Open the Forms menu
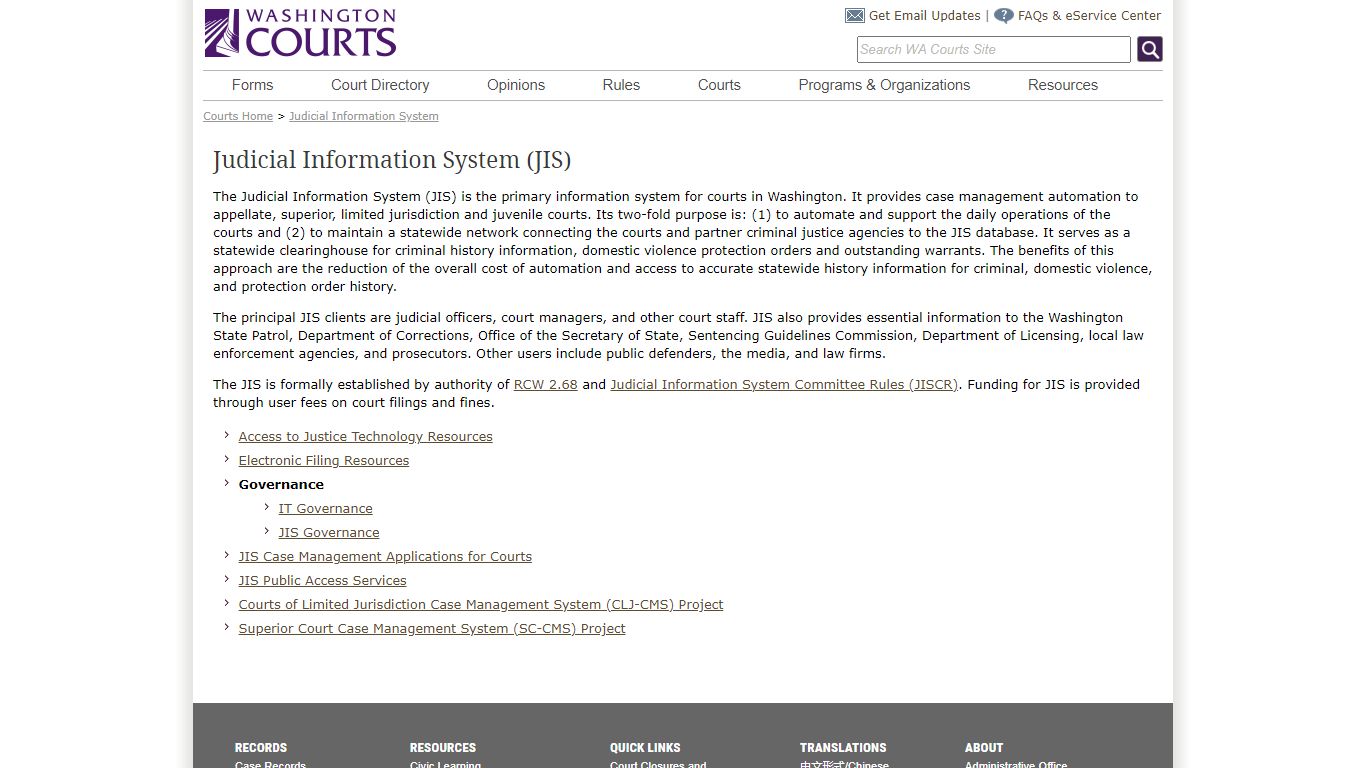Screen dimensions: 1366x768 click(252, 85)
